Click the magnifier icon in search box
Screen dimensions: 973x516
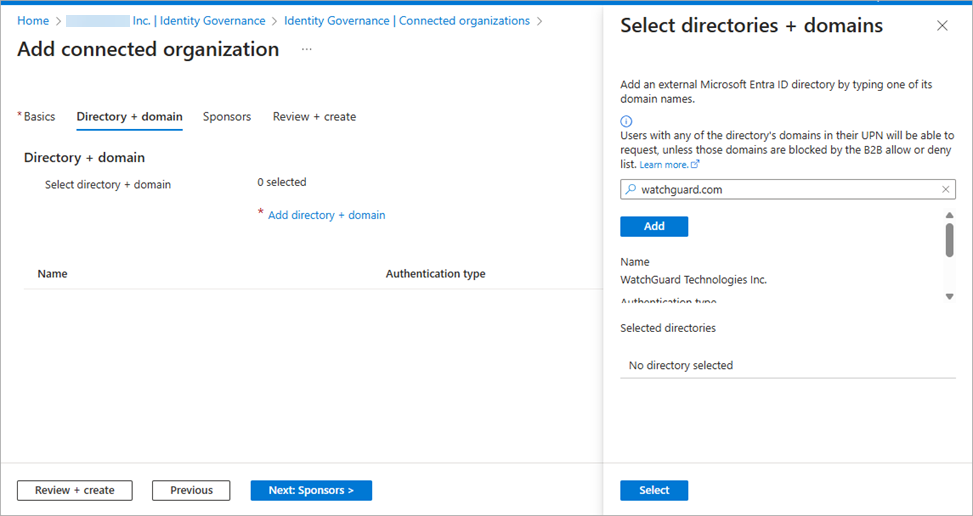pyautogui.click(x=630, y=189)
